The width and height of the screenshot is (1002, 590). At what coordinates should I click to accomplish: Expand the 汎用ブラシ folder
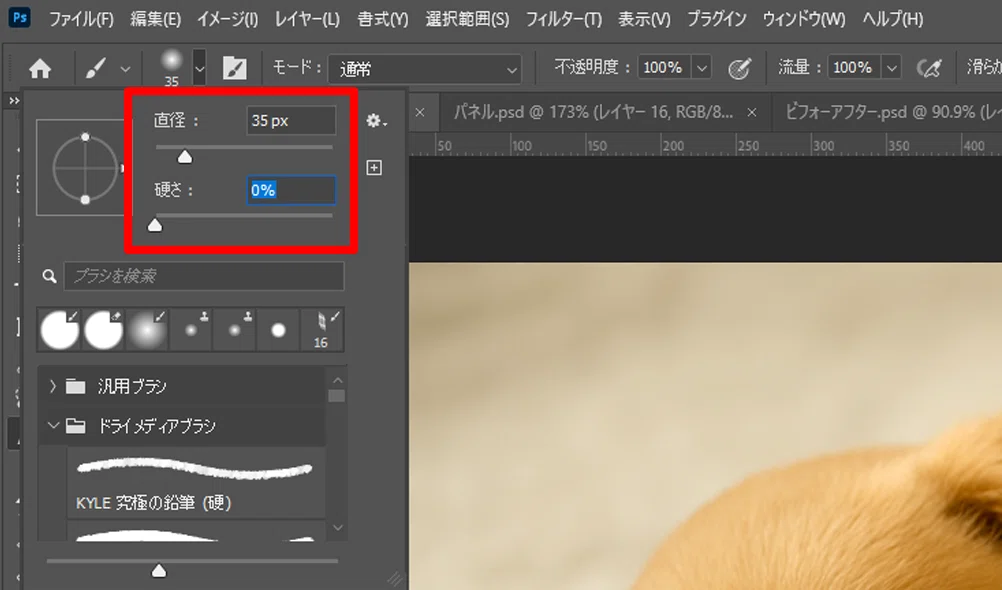tap(52, 386)
